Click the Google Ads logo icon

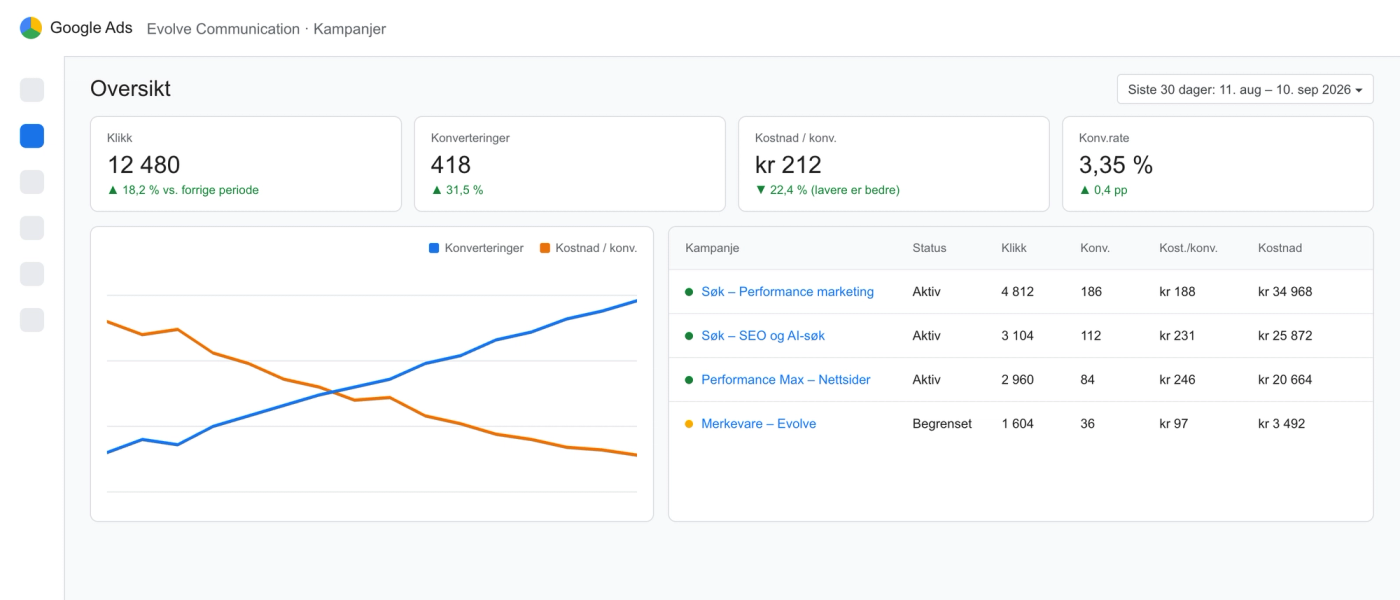31,28
